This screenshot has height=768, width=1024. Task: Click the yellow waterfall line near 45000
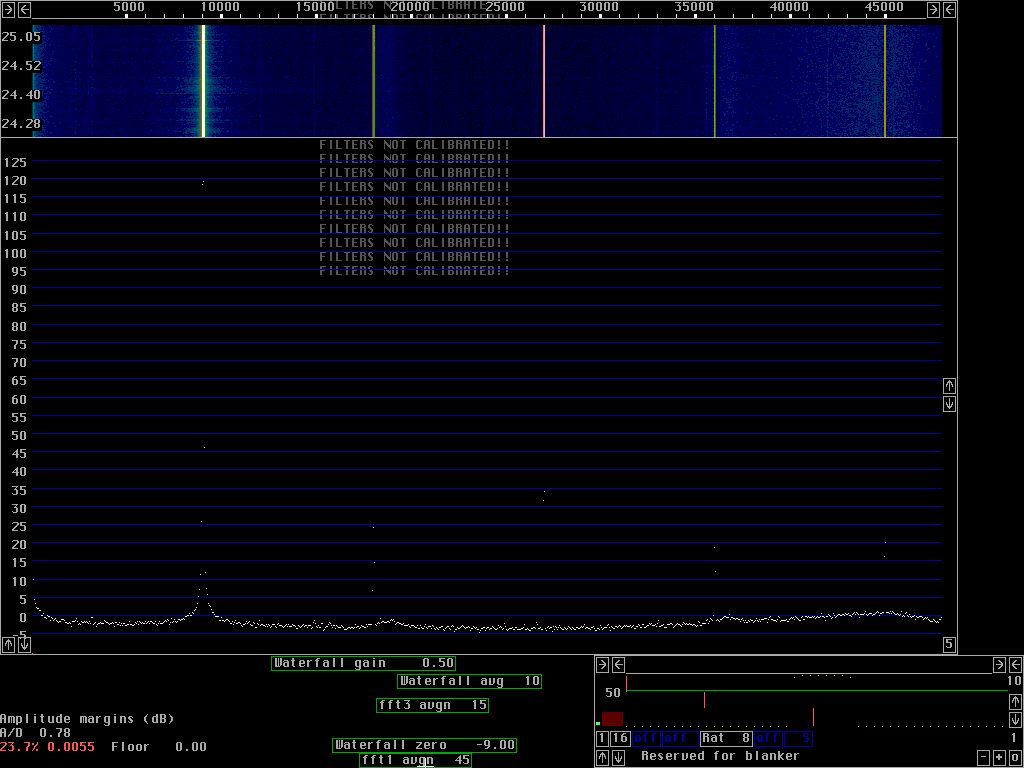885,81
